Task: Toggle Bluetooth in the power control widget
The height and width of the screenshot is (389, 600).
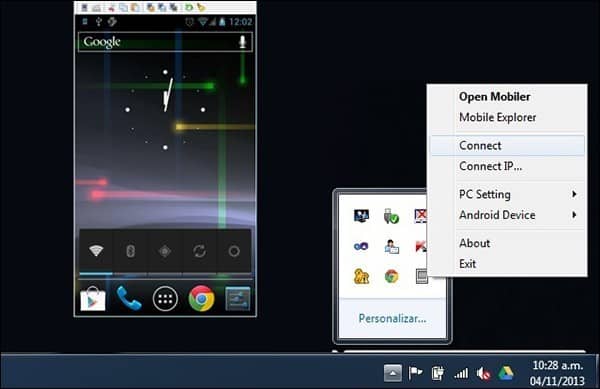Action: click(x=130, y=251)
